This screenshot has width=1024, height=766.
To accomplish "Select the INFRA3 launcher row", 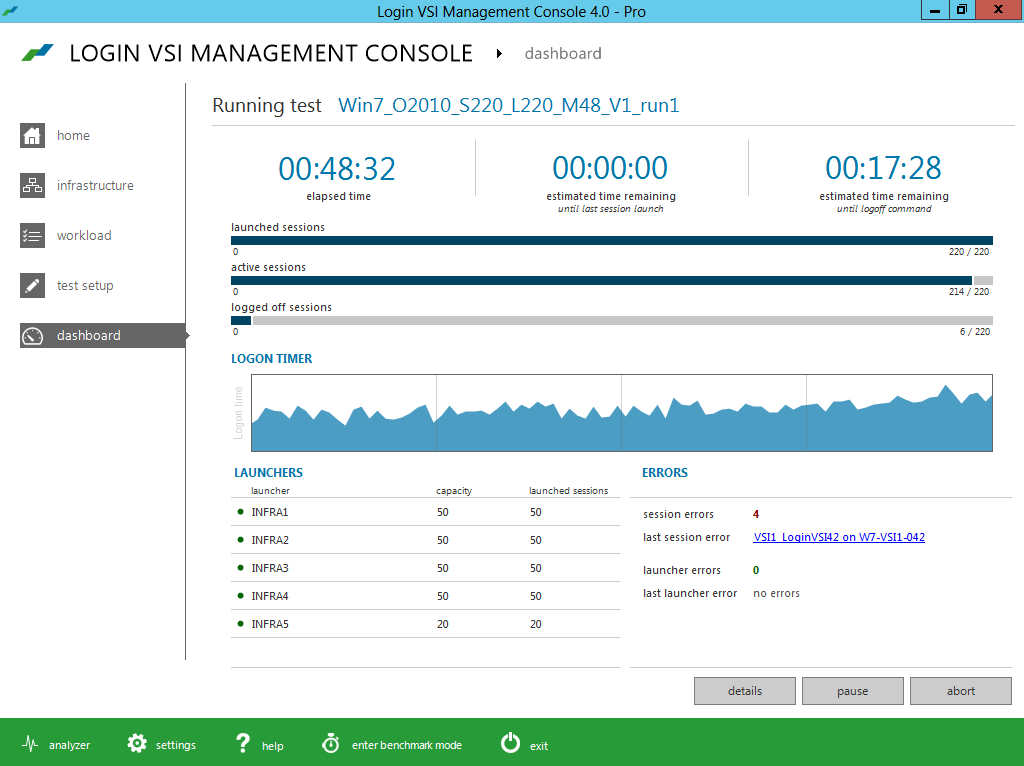I will click(x=425, y=568).
